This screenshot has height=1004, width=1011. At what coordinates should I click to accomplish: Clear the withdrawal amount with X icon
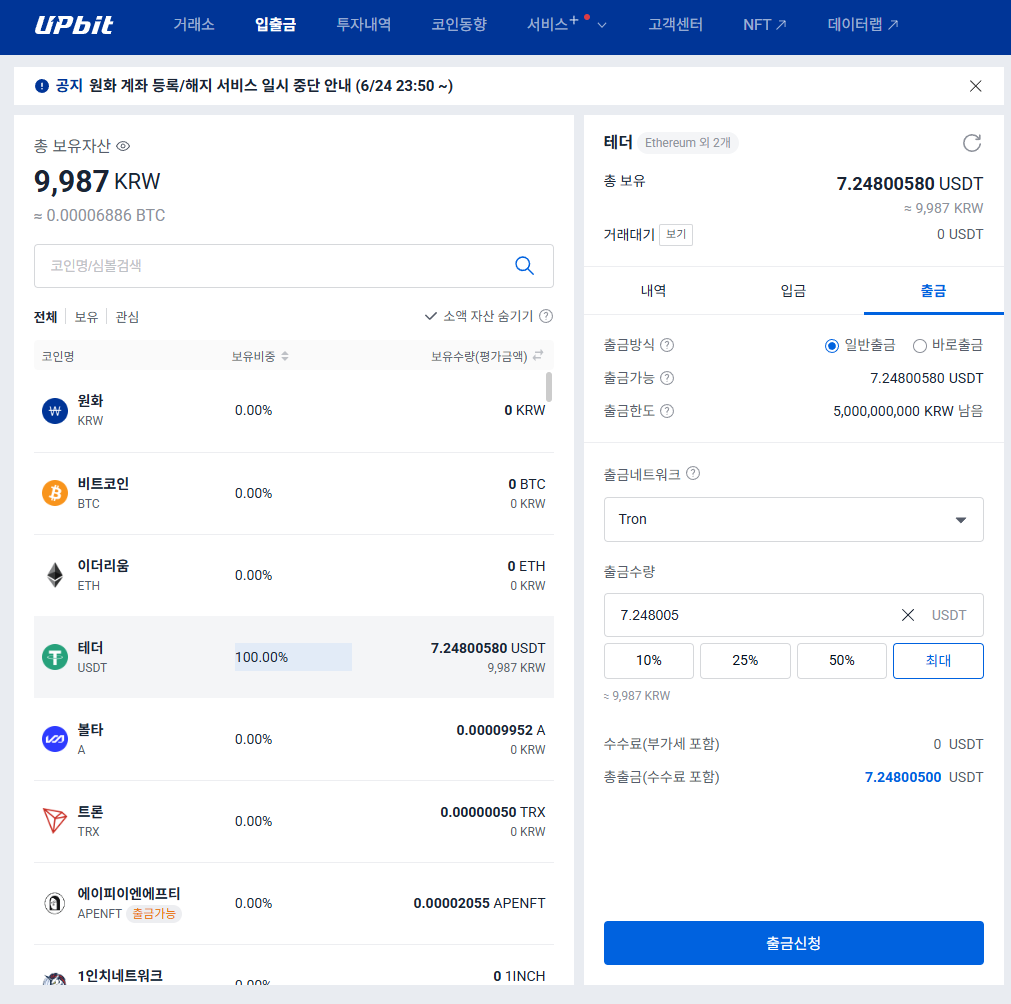point(908,615)
